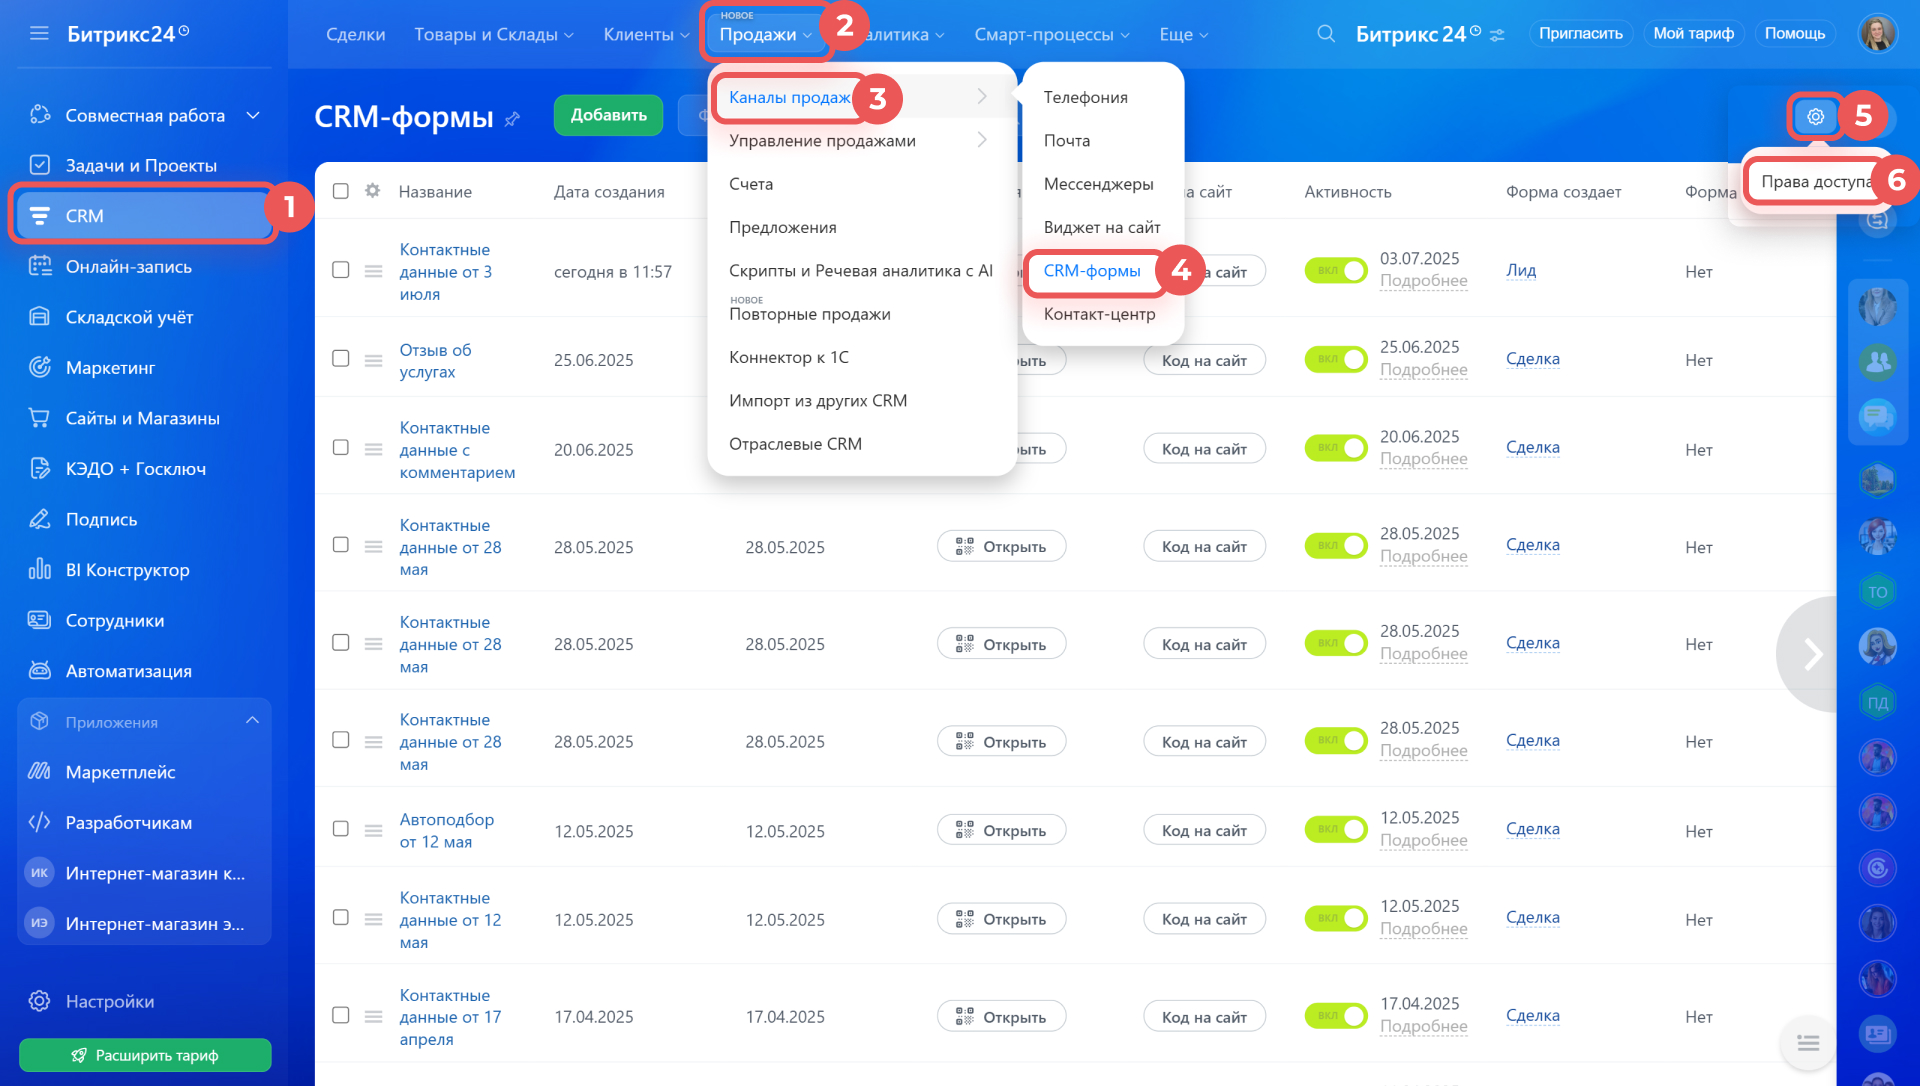Click the Лид link in Форма создает
1920x1086 pixels.
(x=1521, y=271)
